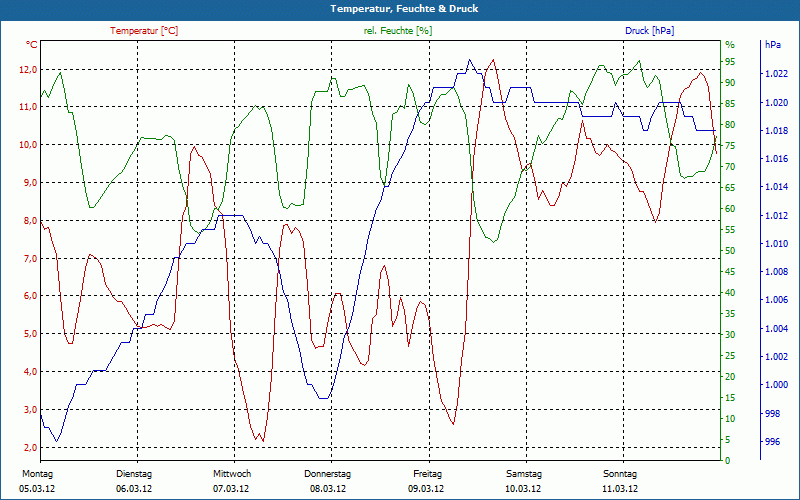The height and width of the screenshot is (500, 800).
Task: Click the 'Freitag' day label
Action: pyautogui.click(x=428, y=474)
